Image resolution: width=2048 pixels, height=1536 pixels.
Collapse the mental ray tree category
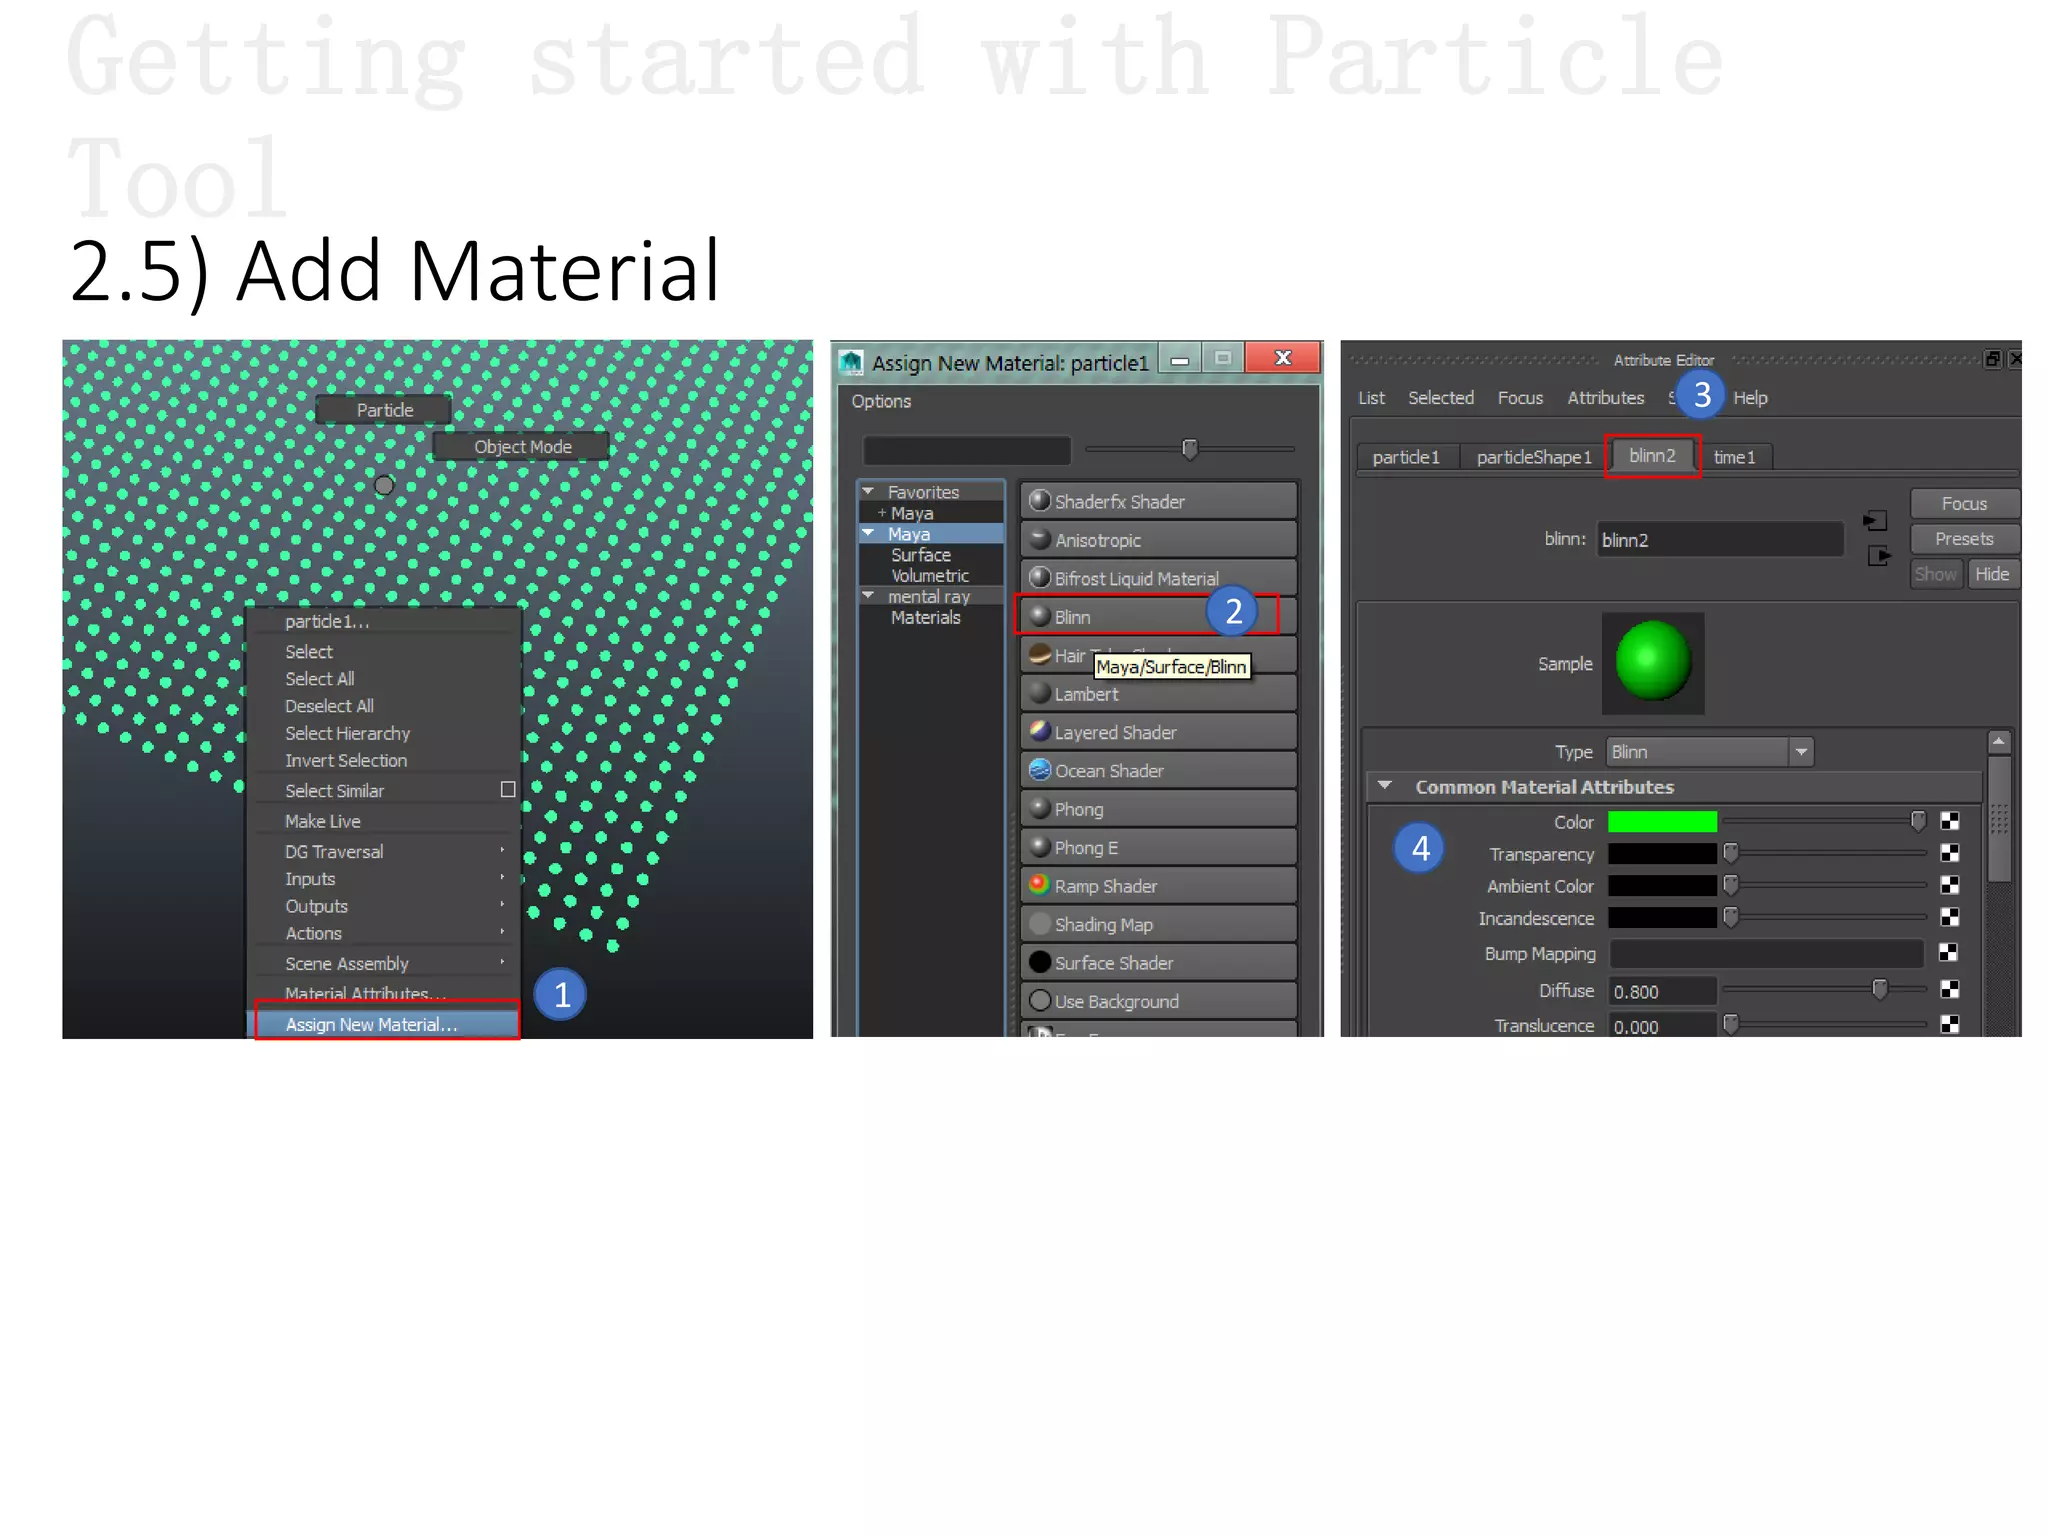(868, 596)
